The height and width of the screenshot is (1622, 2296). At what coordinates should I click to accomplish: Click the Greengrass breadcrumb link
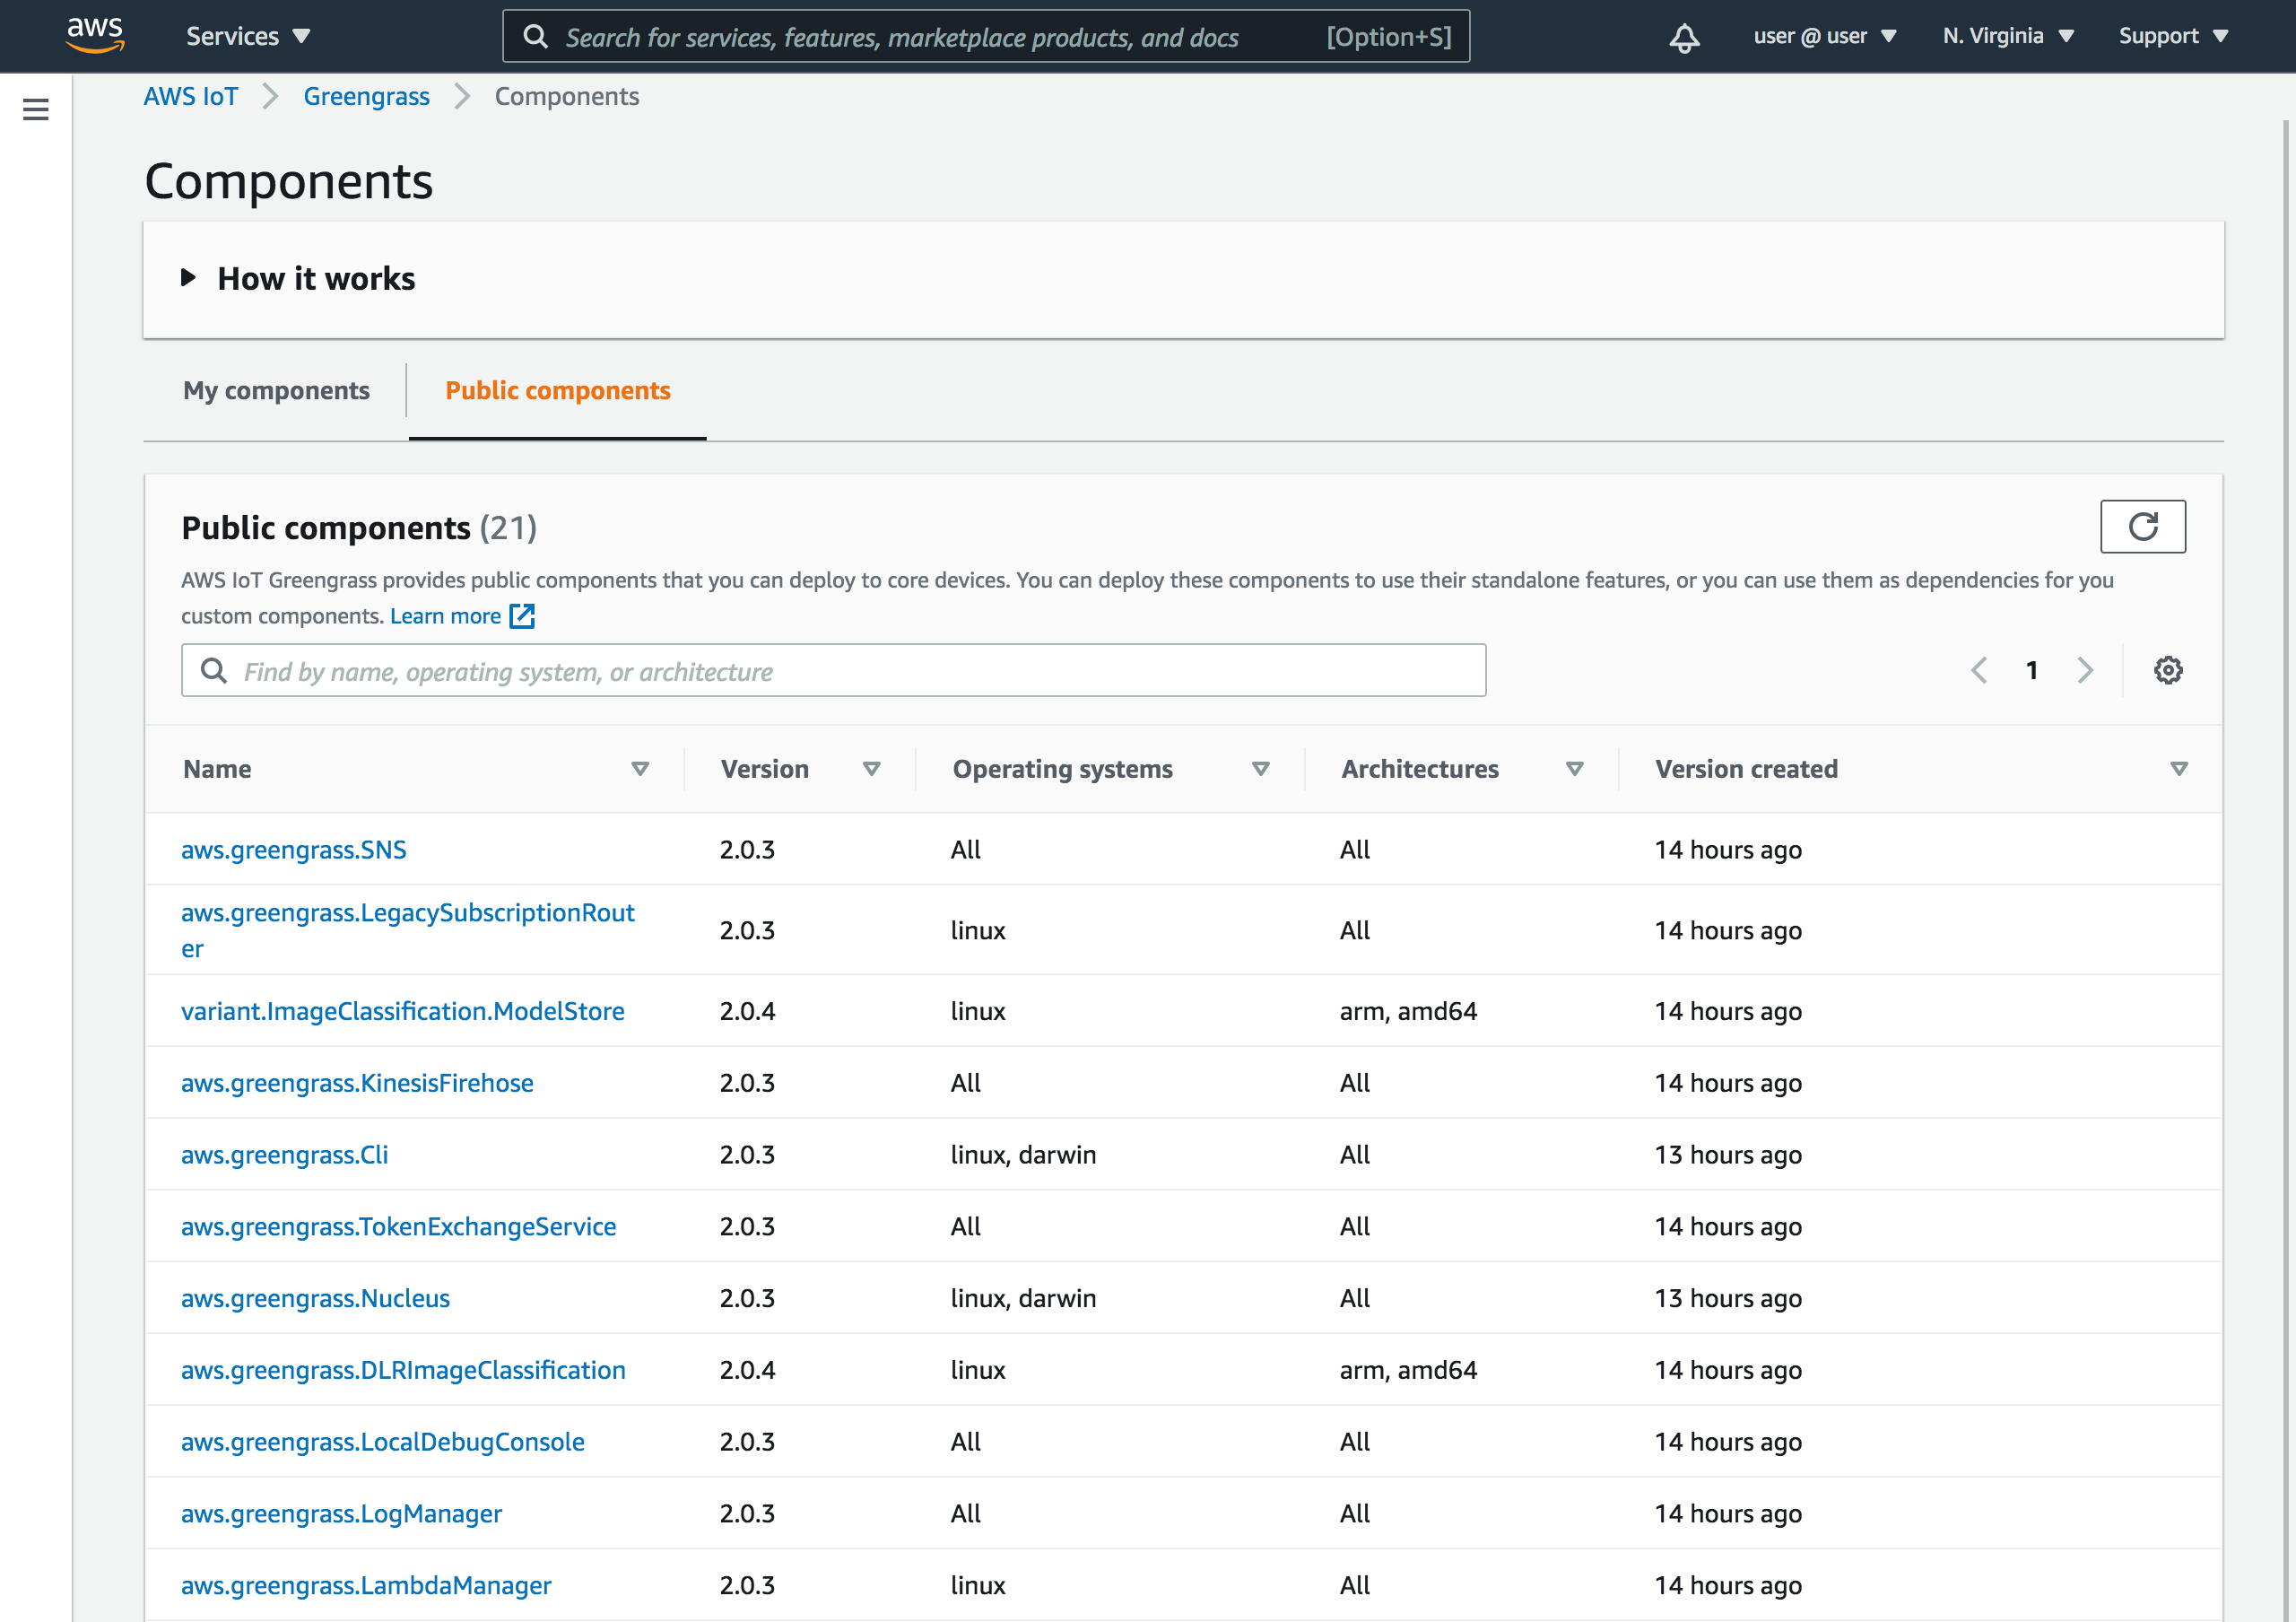point(366,96)
